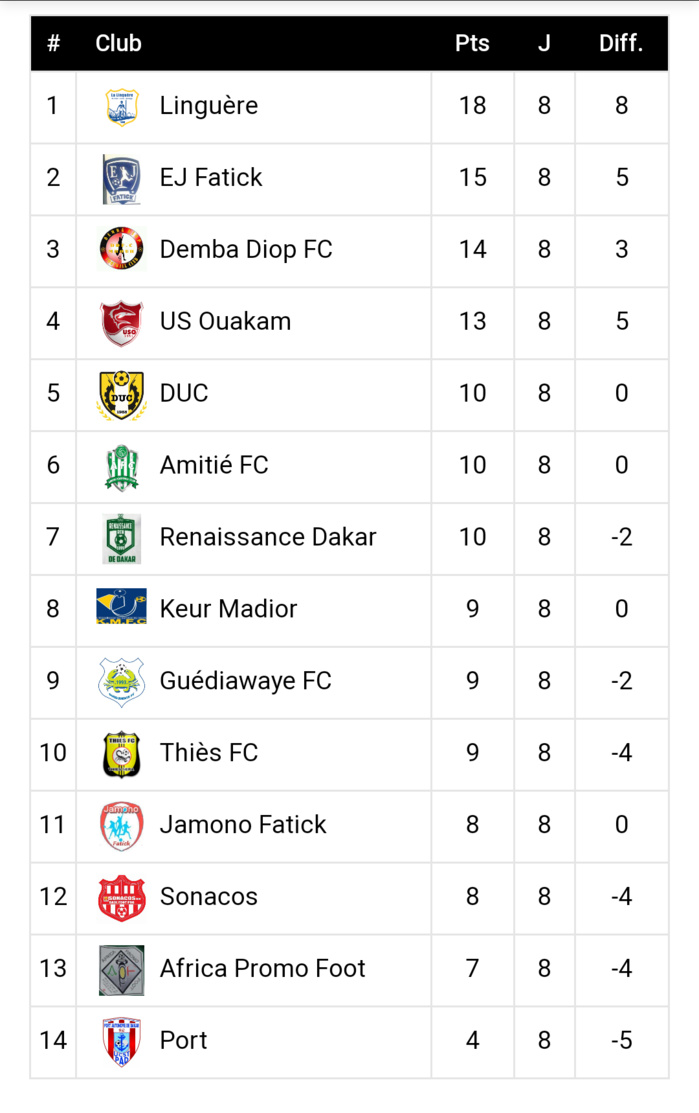
Task: Click the US Ouakam red shield logo
Action: [122, 322]
